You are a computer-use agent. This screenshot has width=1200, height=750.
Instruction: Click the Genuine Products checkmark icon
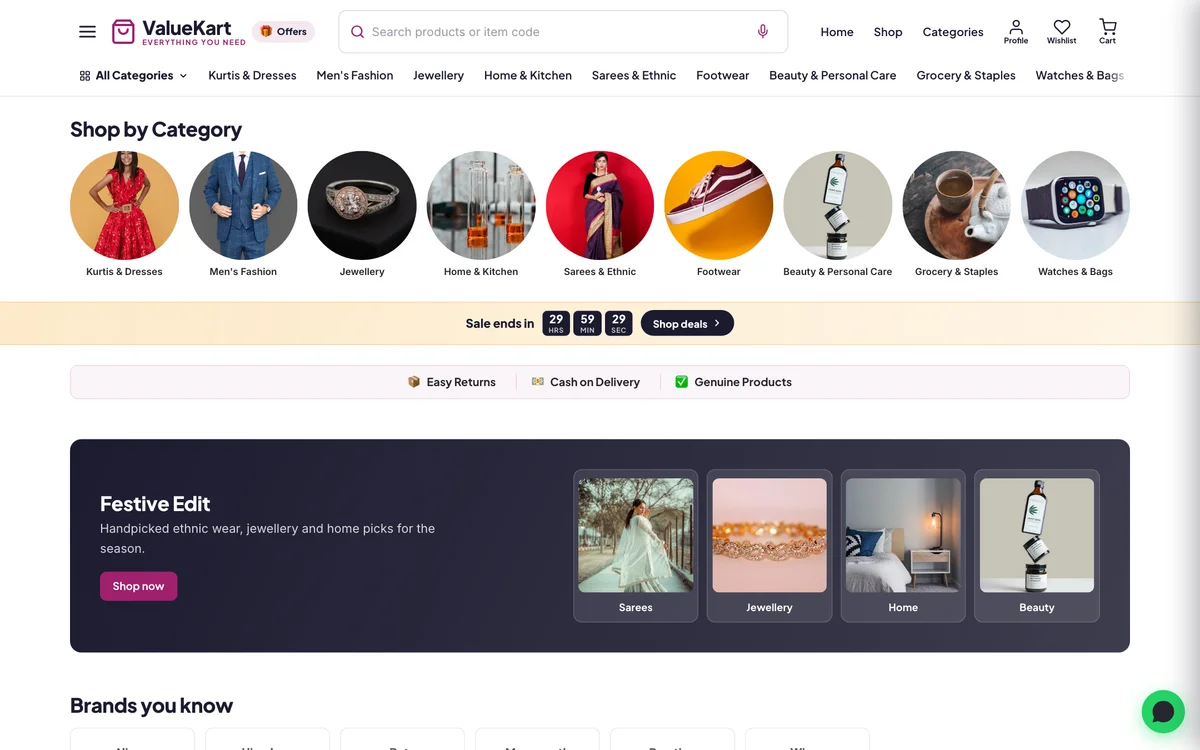coord(682,382)
